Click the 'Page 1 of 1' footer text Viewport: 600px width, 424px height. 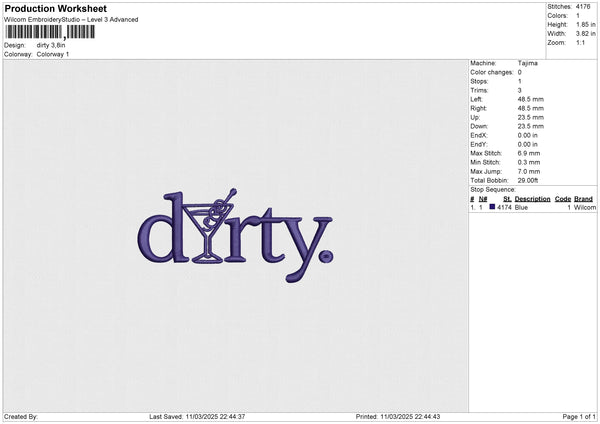click(x=576, y=416)
